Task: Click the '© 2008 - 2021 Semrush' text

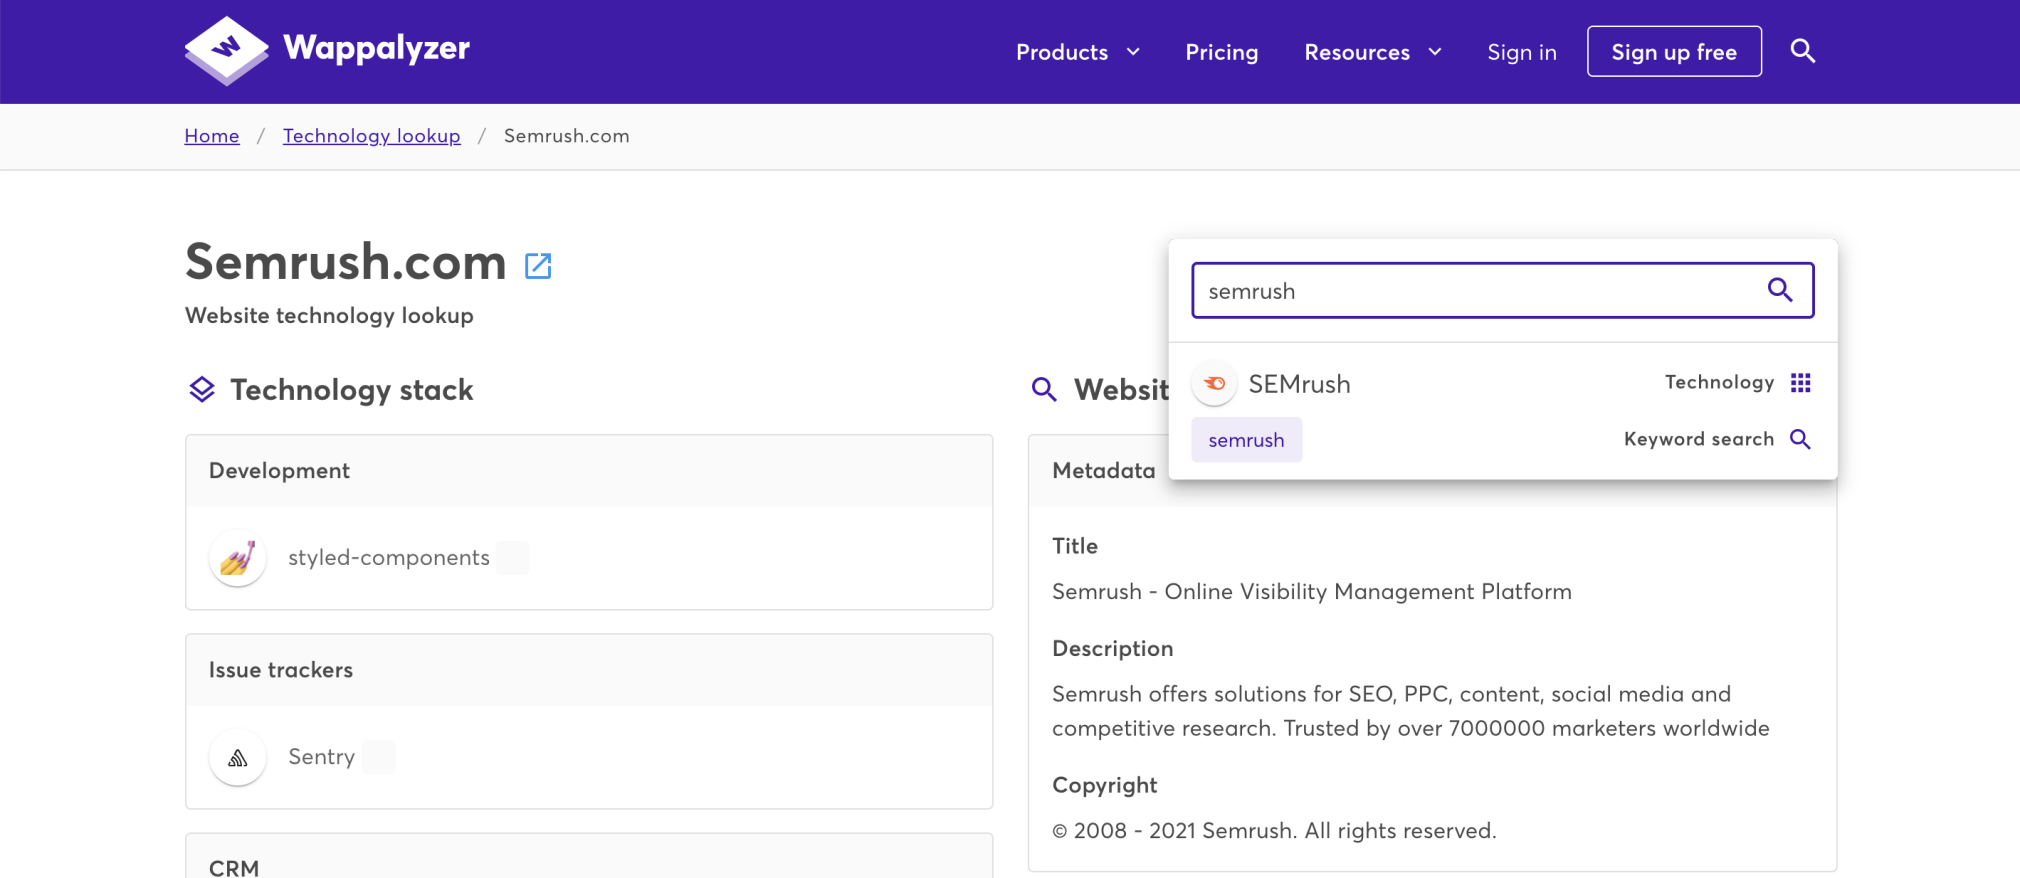Action: click(1174, 831)
